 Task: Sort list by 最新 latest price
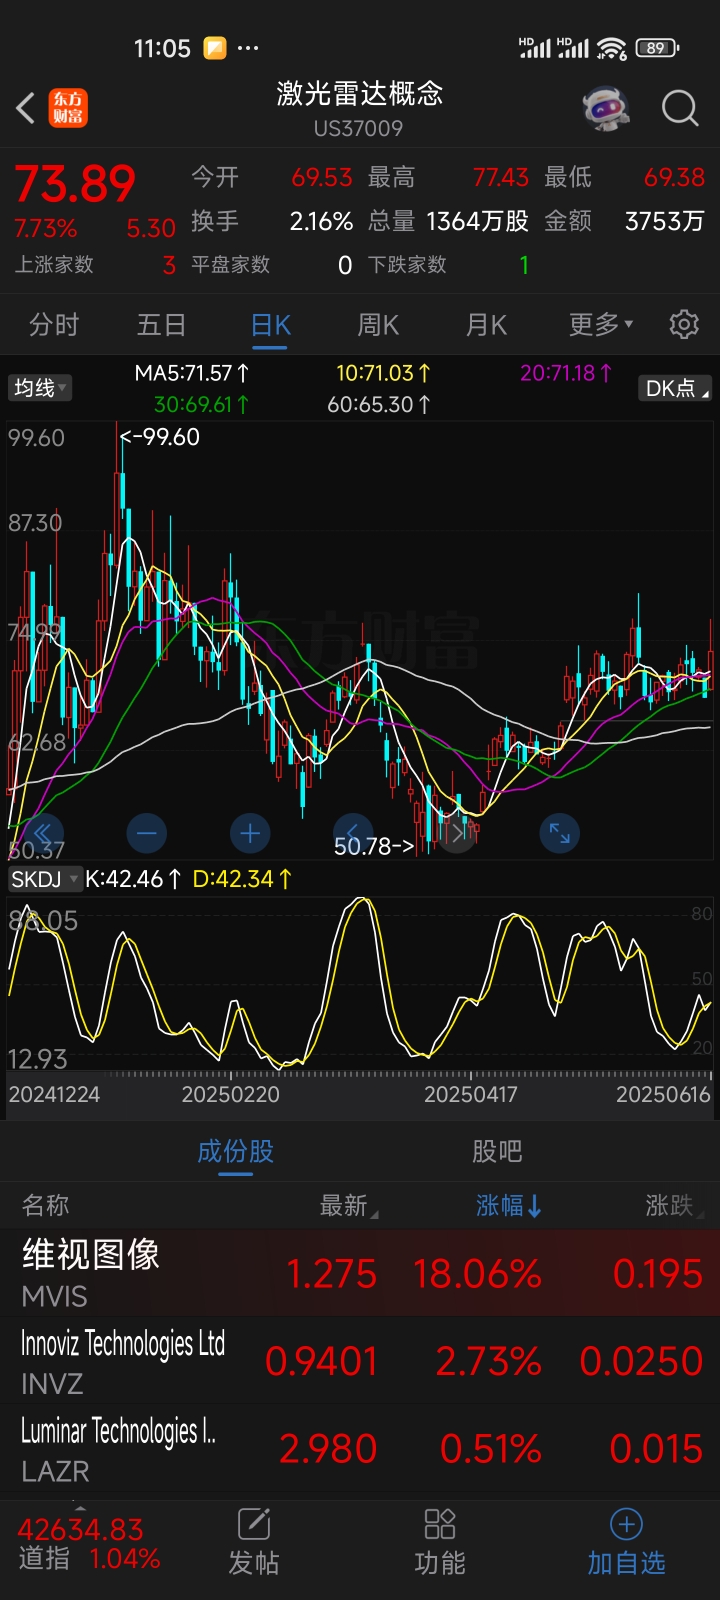(x=349, y=1206)
